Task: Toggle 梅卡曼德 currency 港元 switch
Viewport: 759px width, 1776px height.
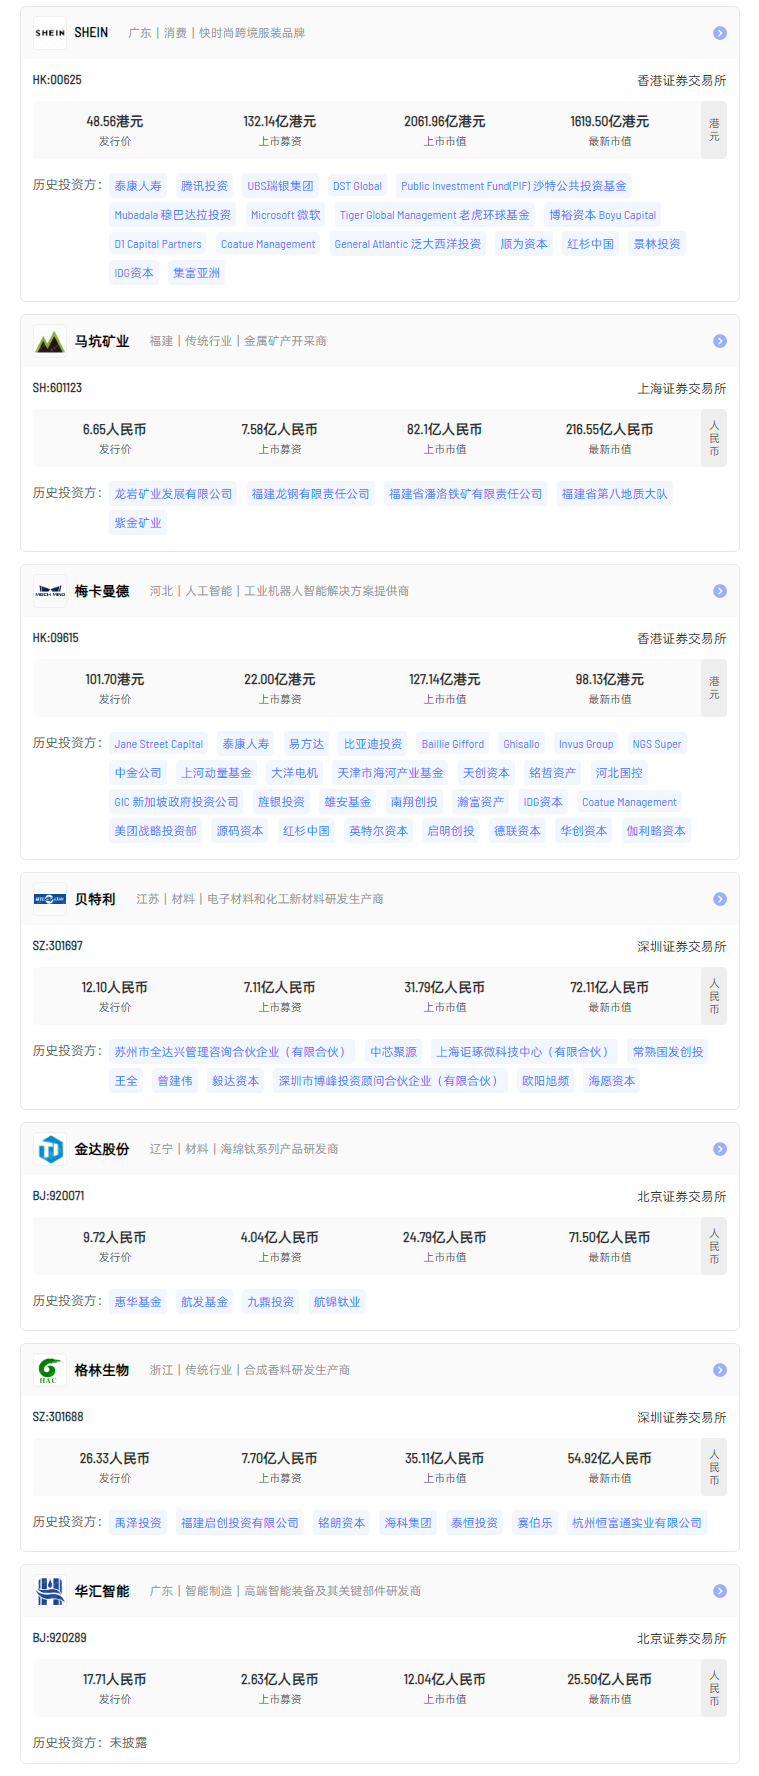Action: point(714,688)
